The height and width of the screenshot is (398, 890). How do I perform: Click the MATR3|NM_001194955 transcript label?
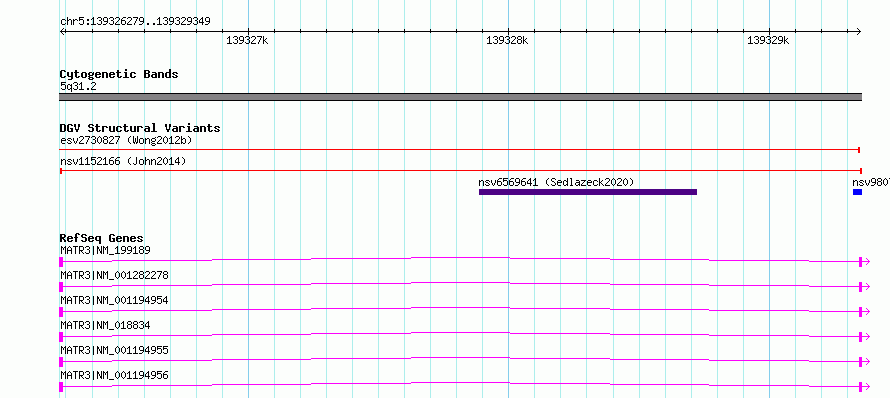pyautogui.click(x=114, y=351)
